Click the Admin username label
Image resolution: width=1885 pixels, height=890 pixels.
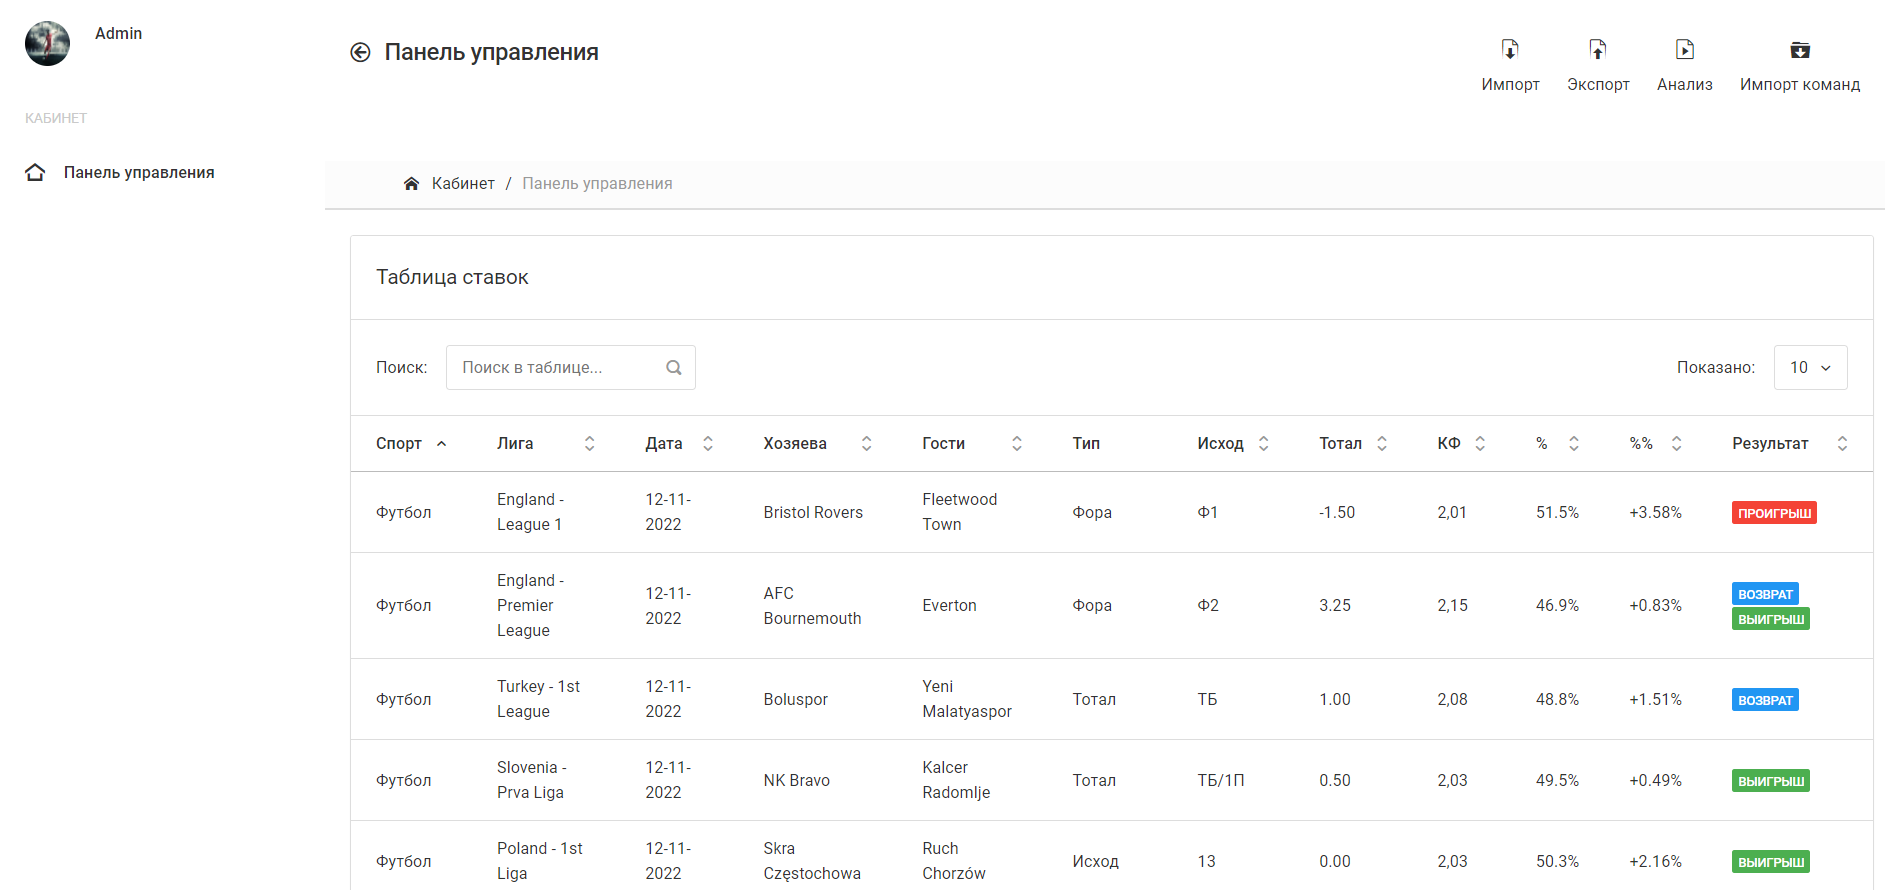118,33
